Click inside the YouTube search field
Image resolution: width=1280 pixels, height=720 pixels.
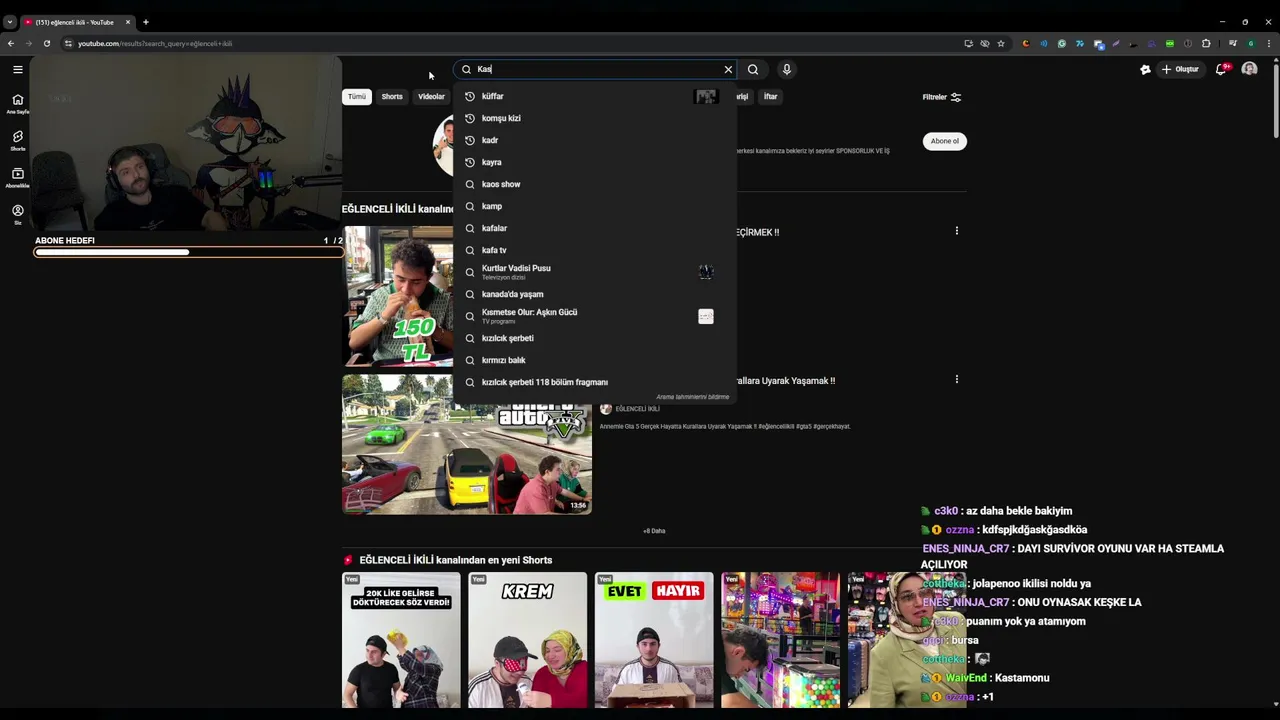click(x=595, y=69)
